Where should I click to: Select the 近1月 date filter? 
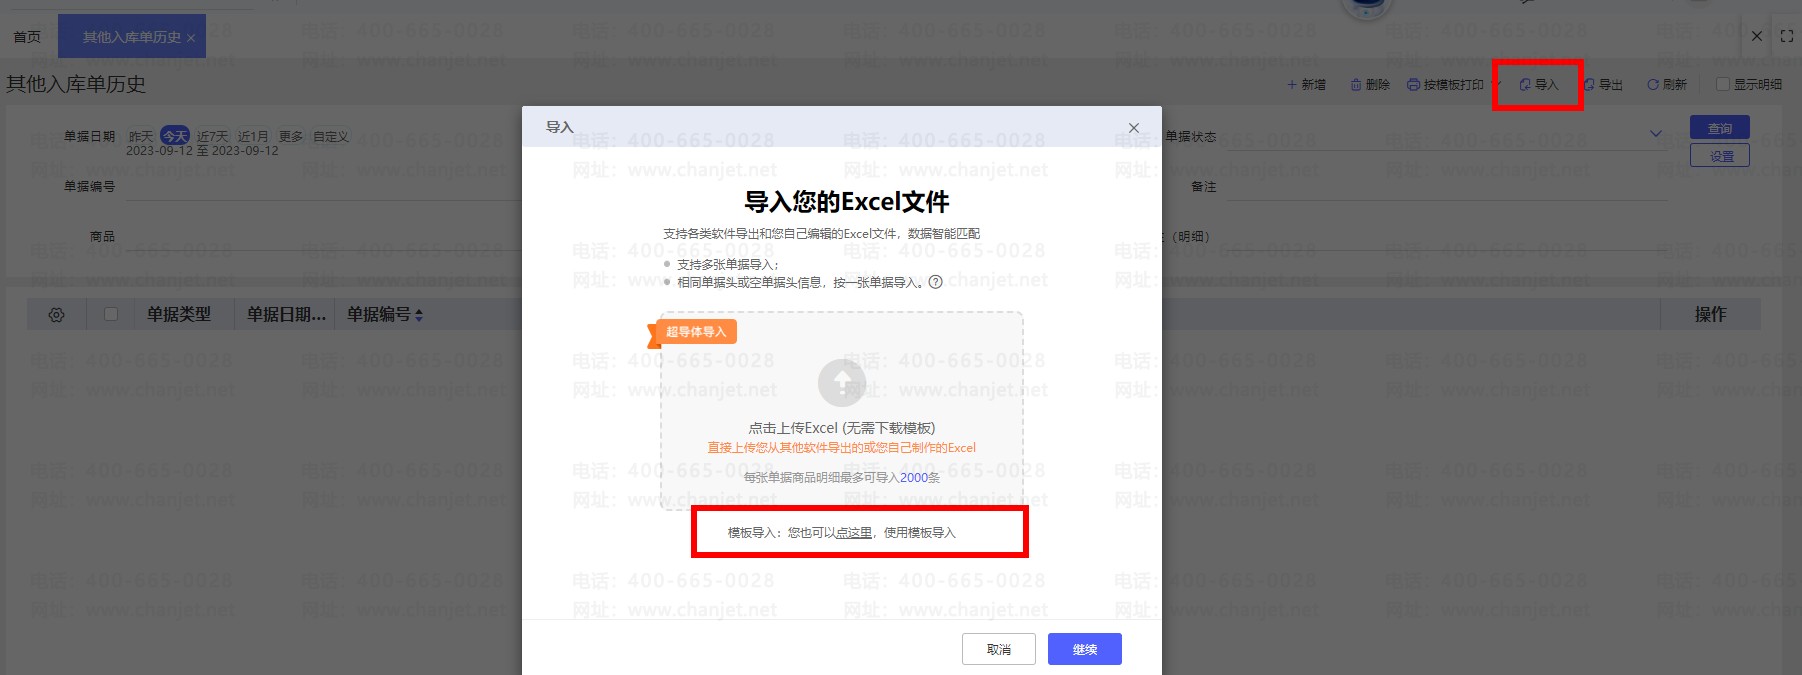(x=253, y=136)
